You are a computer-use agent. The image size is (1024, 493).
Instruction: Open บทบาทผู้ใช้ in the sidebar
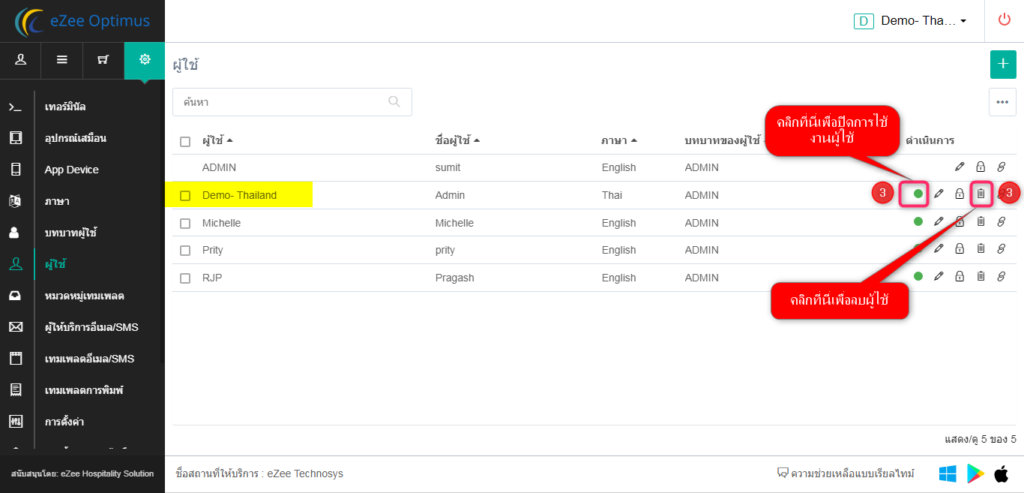71,232
